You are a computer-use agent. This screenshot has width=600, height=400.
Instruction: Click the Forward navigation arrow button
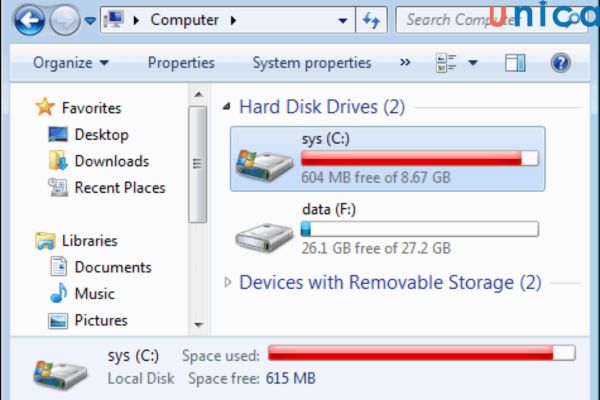(64, 19)
